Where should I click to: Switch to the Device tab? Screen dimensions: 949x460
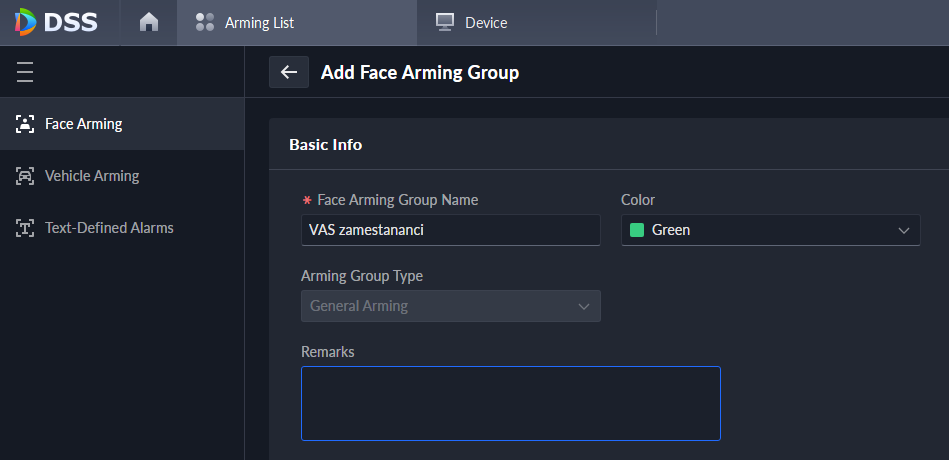pyautogui.click(x=536, y=22)
